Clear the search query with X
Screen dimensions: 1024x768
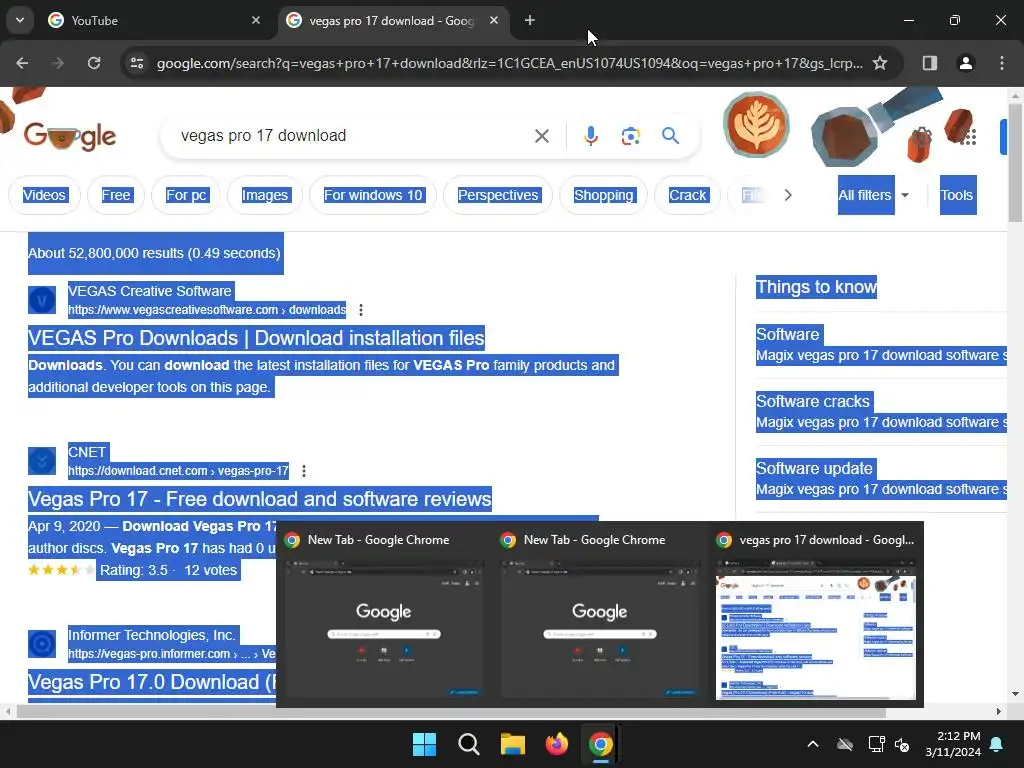coord(542,136)
